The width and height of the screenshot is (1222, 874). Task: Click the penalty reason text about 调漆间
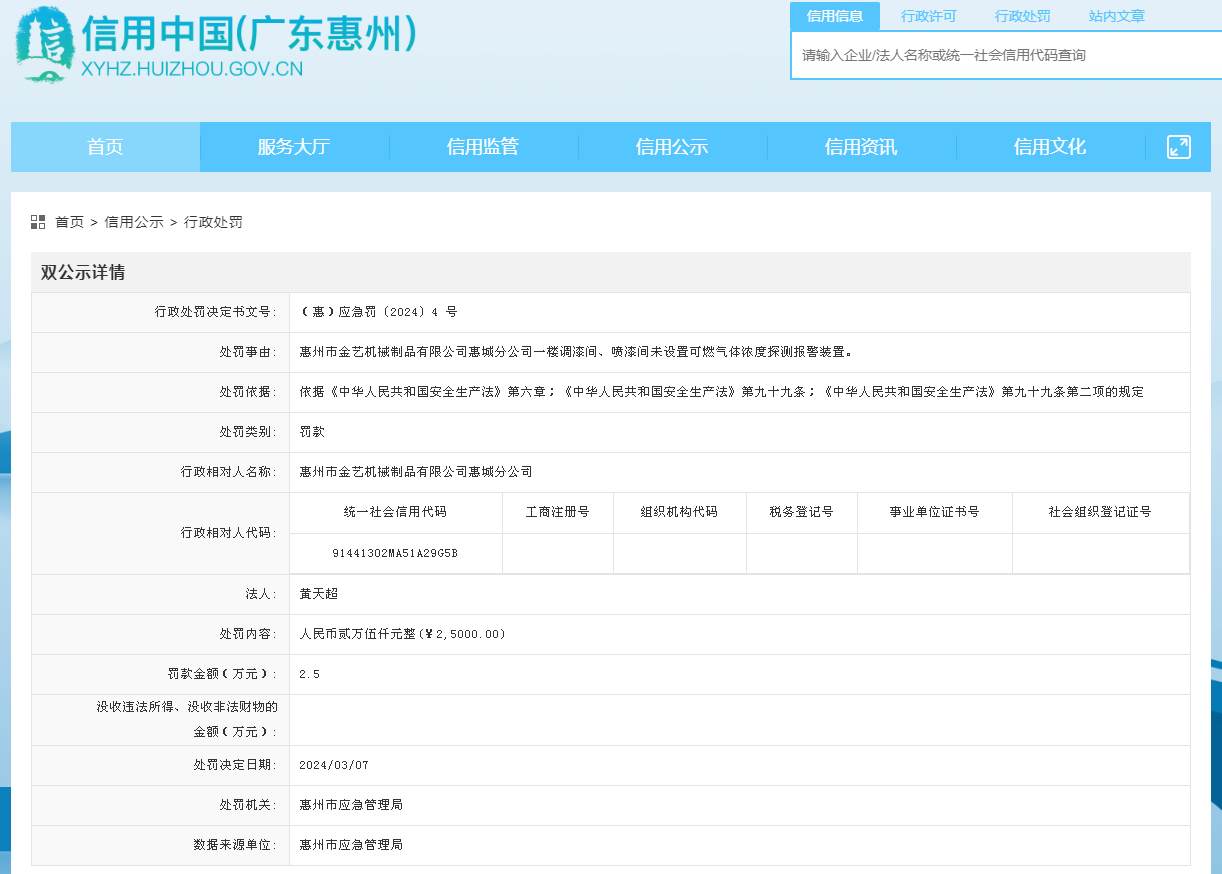577,352
